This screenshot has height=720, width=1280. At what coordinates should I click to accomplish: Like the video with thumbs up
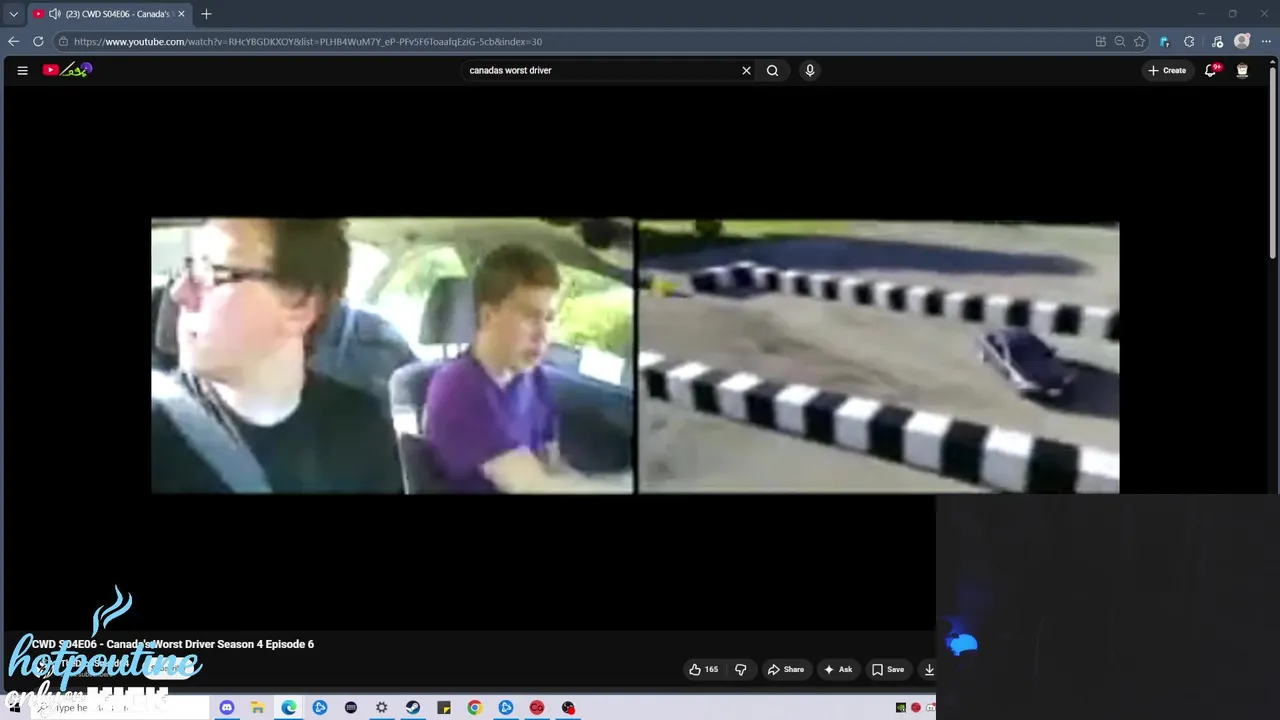(x=704, y=669)
